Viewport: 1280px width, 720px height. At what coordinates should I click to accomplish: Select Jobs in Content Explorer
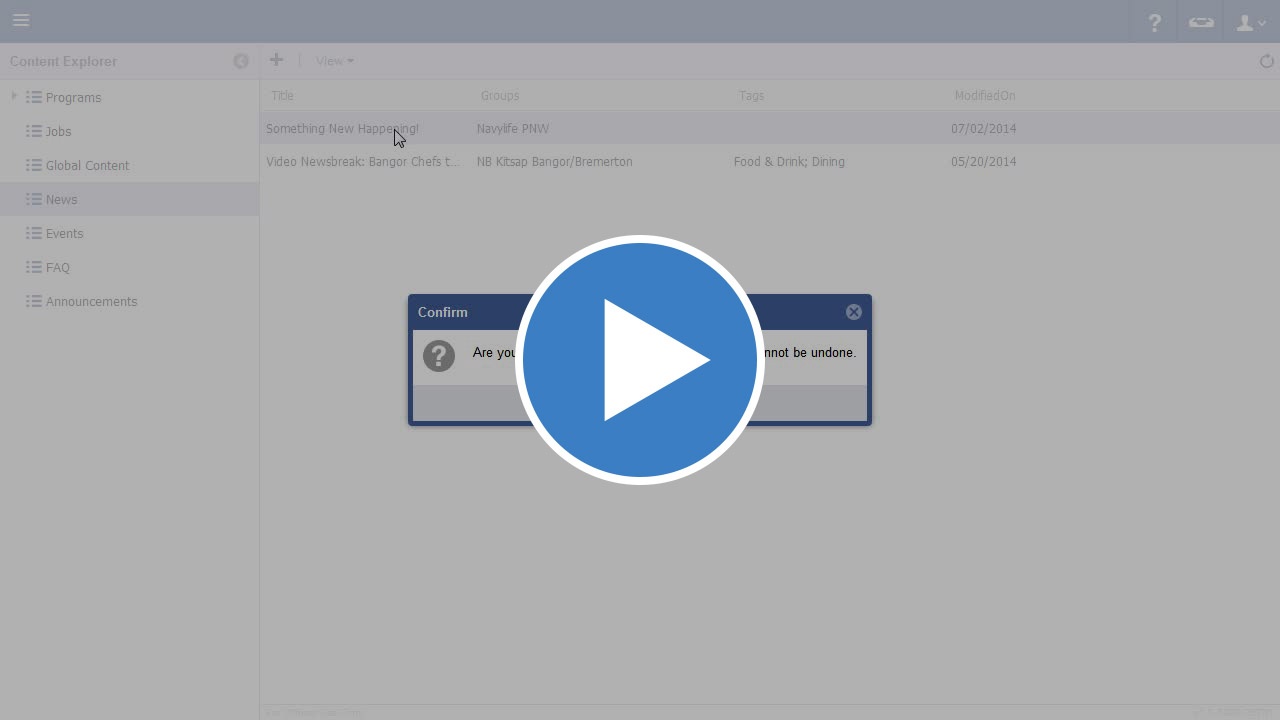[x=58, y=131]
